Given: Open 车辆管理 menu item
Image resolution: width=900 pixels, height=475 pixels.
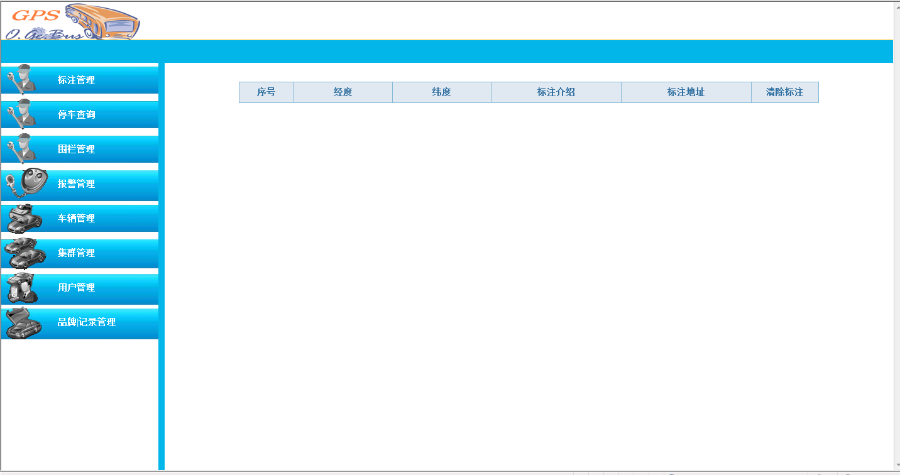Looking at the screenshot, I should coord(79,218).
